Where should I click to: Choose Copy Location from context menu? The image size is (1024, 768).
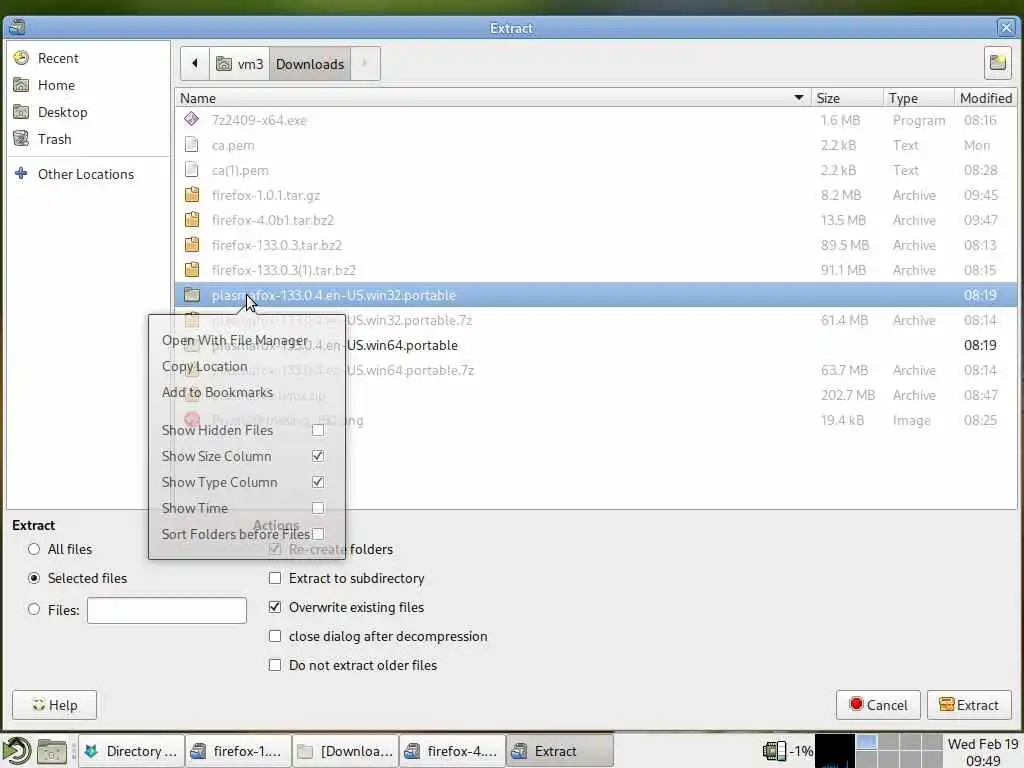(x=204, y=366)
